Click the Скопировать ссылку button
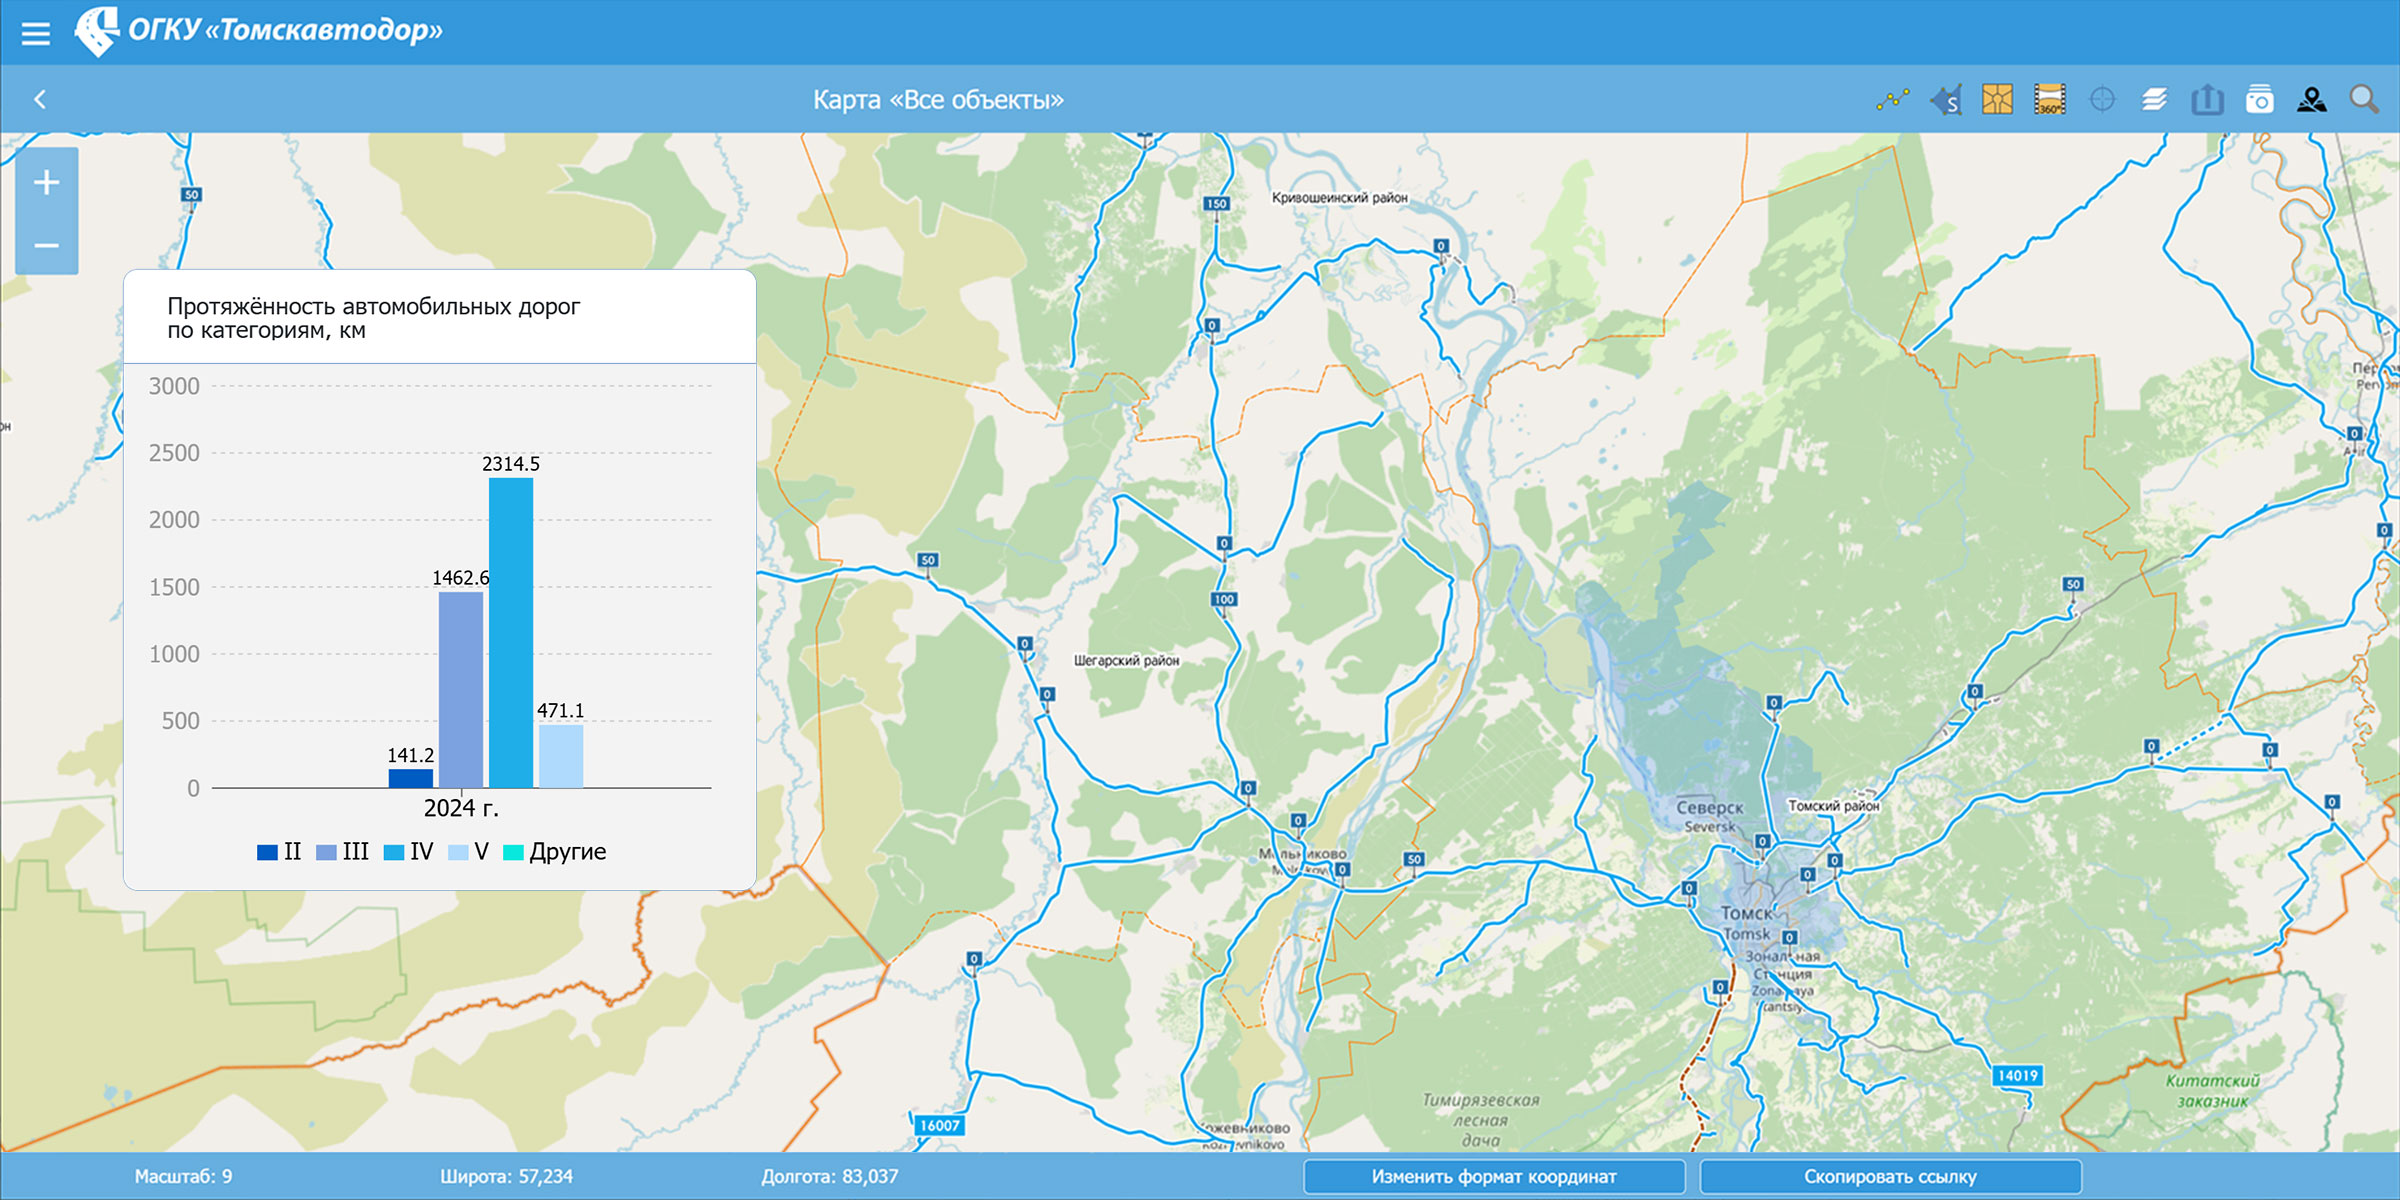The width and height of the screenshot is (2400, 1200). [x=1889, y=1176]
